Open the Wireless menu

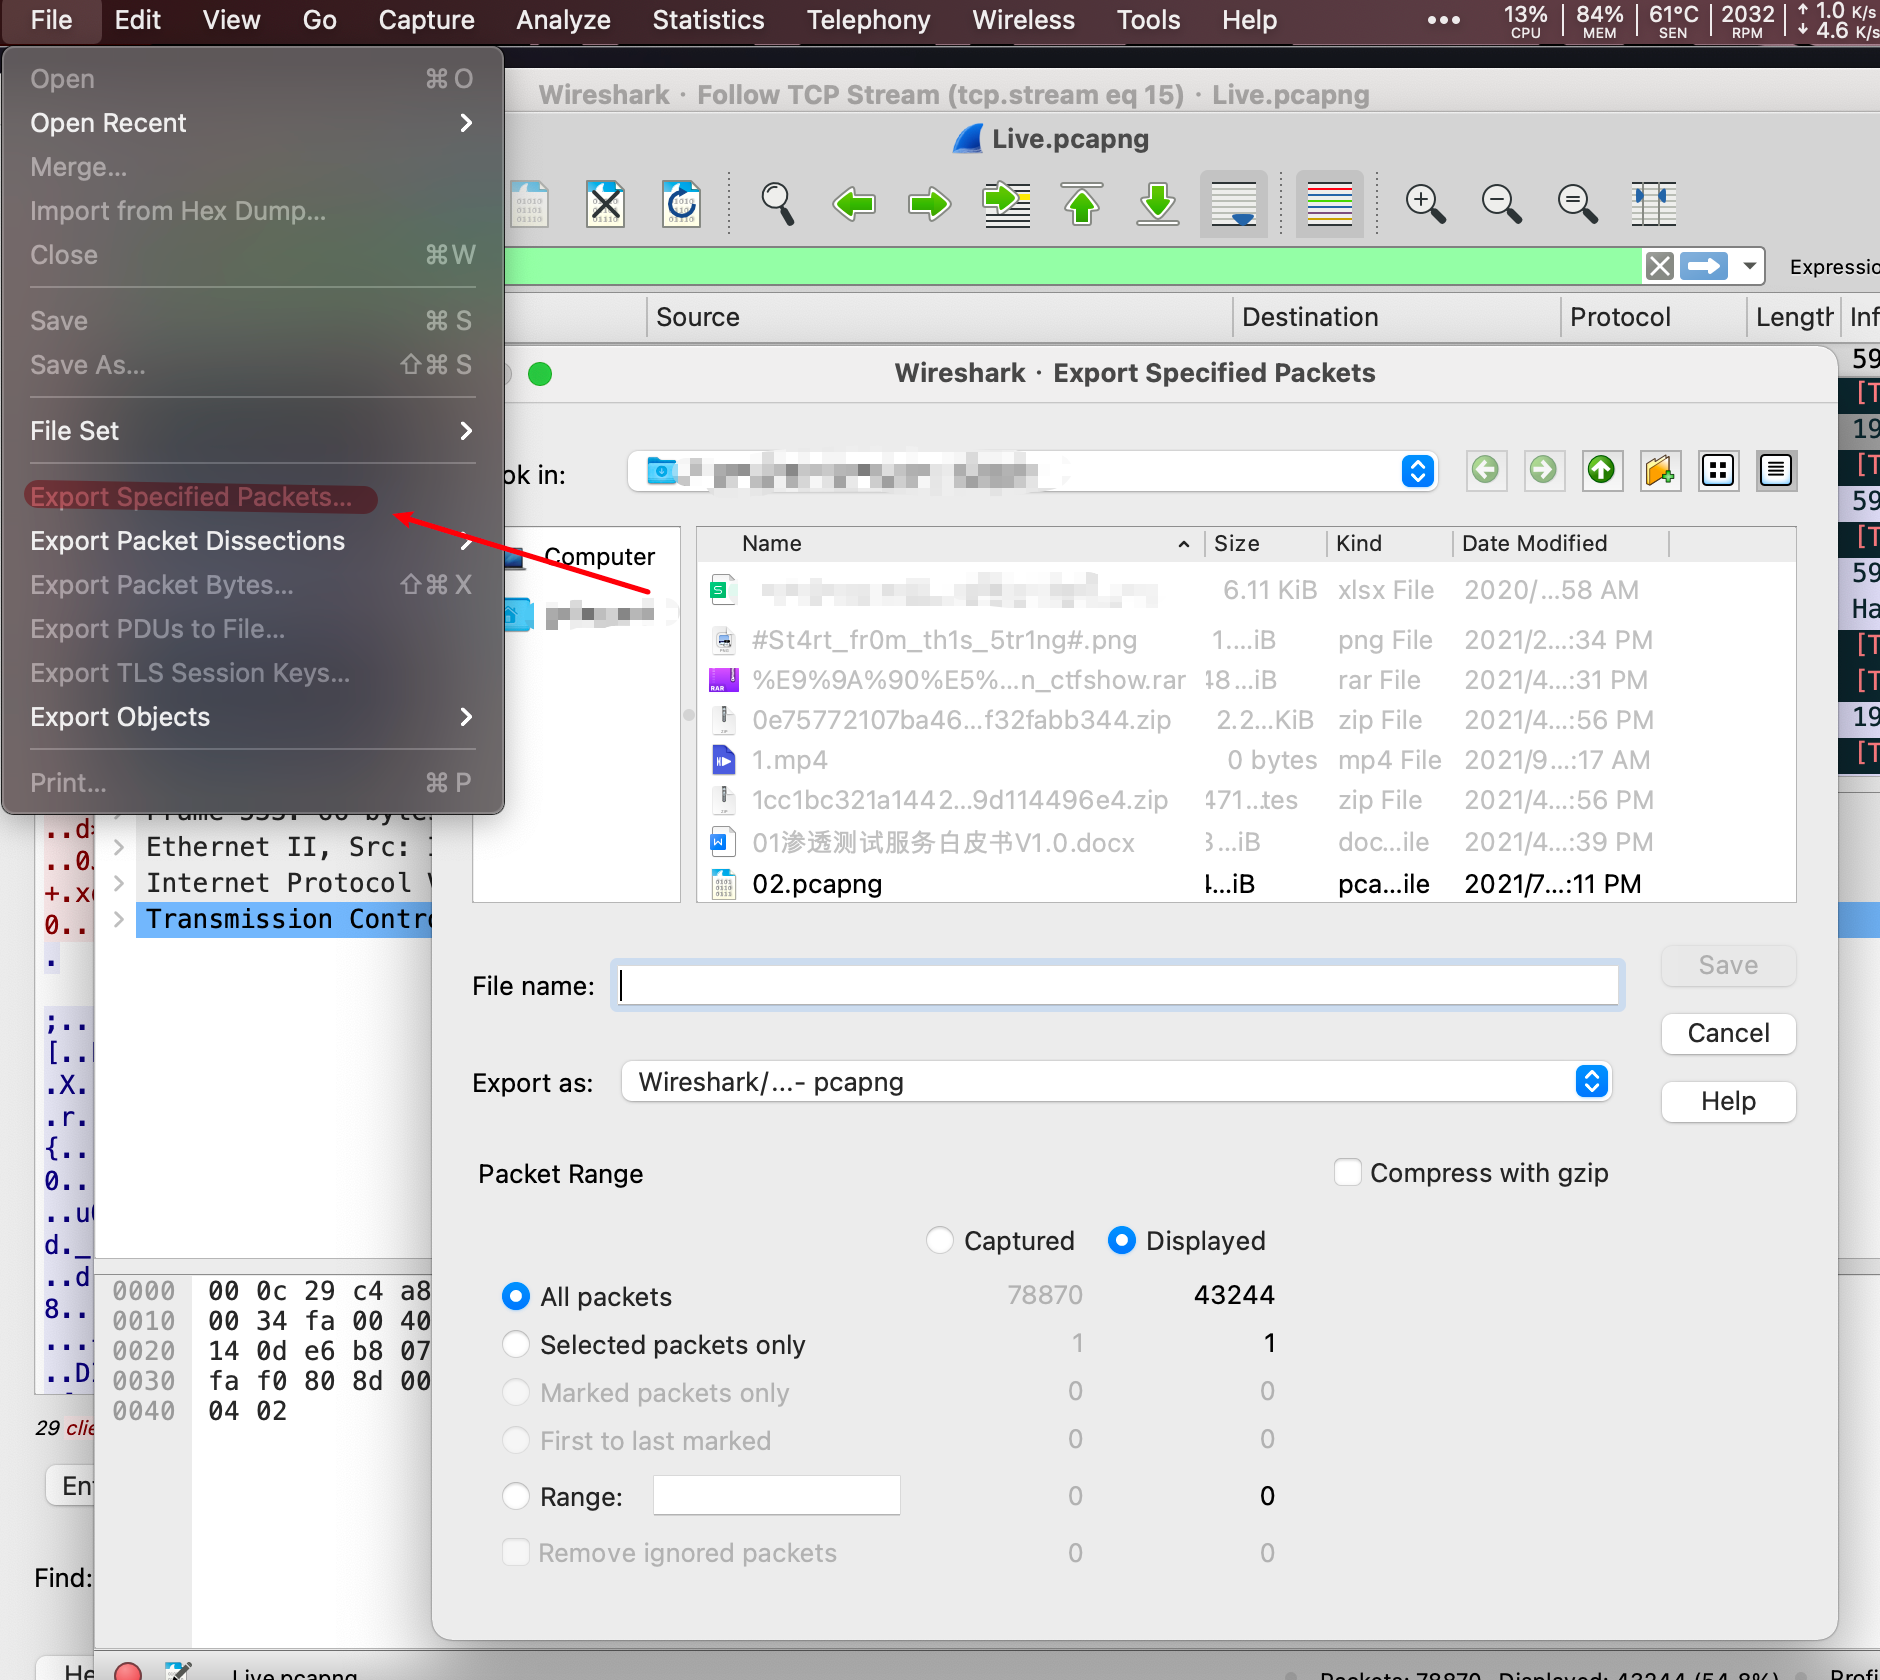(1023, 20)
